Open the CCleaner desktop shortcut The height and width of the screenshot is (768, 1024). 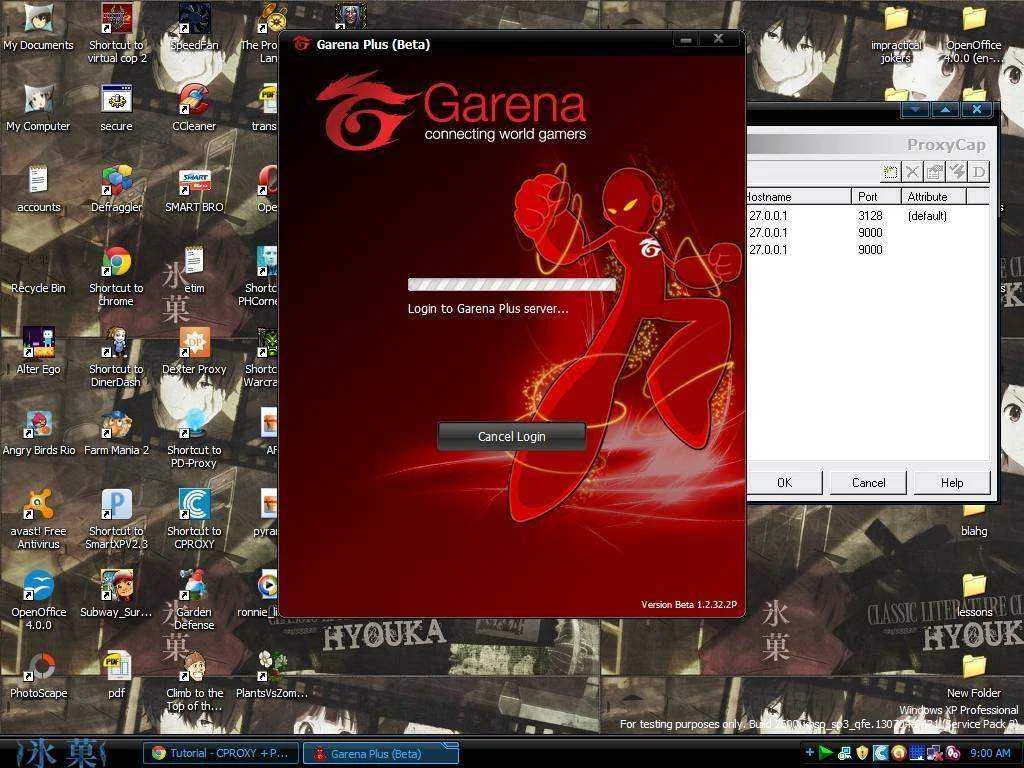click(194, 108)
